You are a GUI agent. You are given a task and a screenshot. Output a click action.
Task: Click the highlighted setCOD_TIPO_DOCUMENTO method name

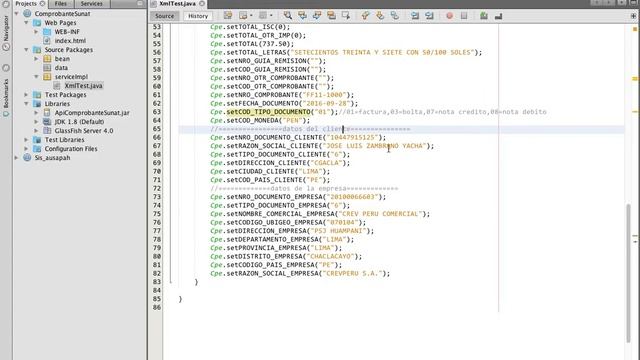[268, 112]
